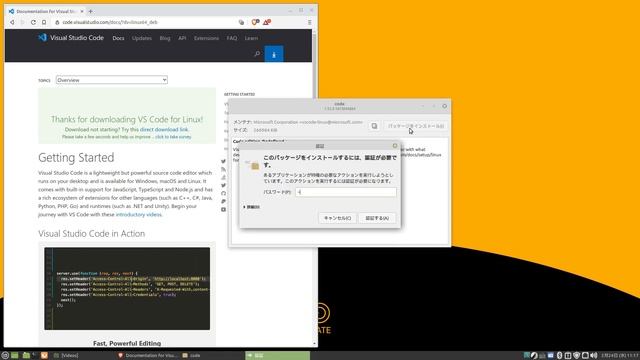640x360 pixels.
Task: Click the RSS feed icon beside article
Action: (223, 169)
